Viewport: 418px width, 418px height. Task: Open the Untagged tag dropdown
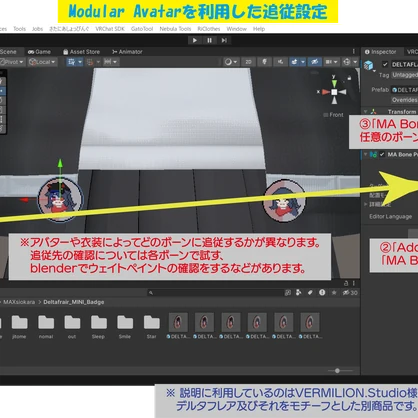pos(404,75)
